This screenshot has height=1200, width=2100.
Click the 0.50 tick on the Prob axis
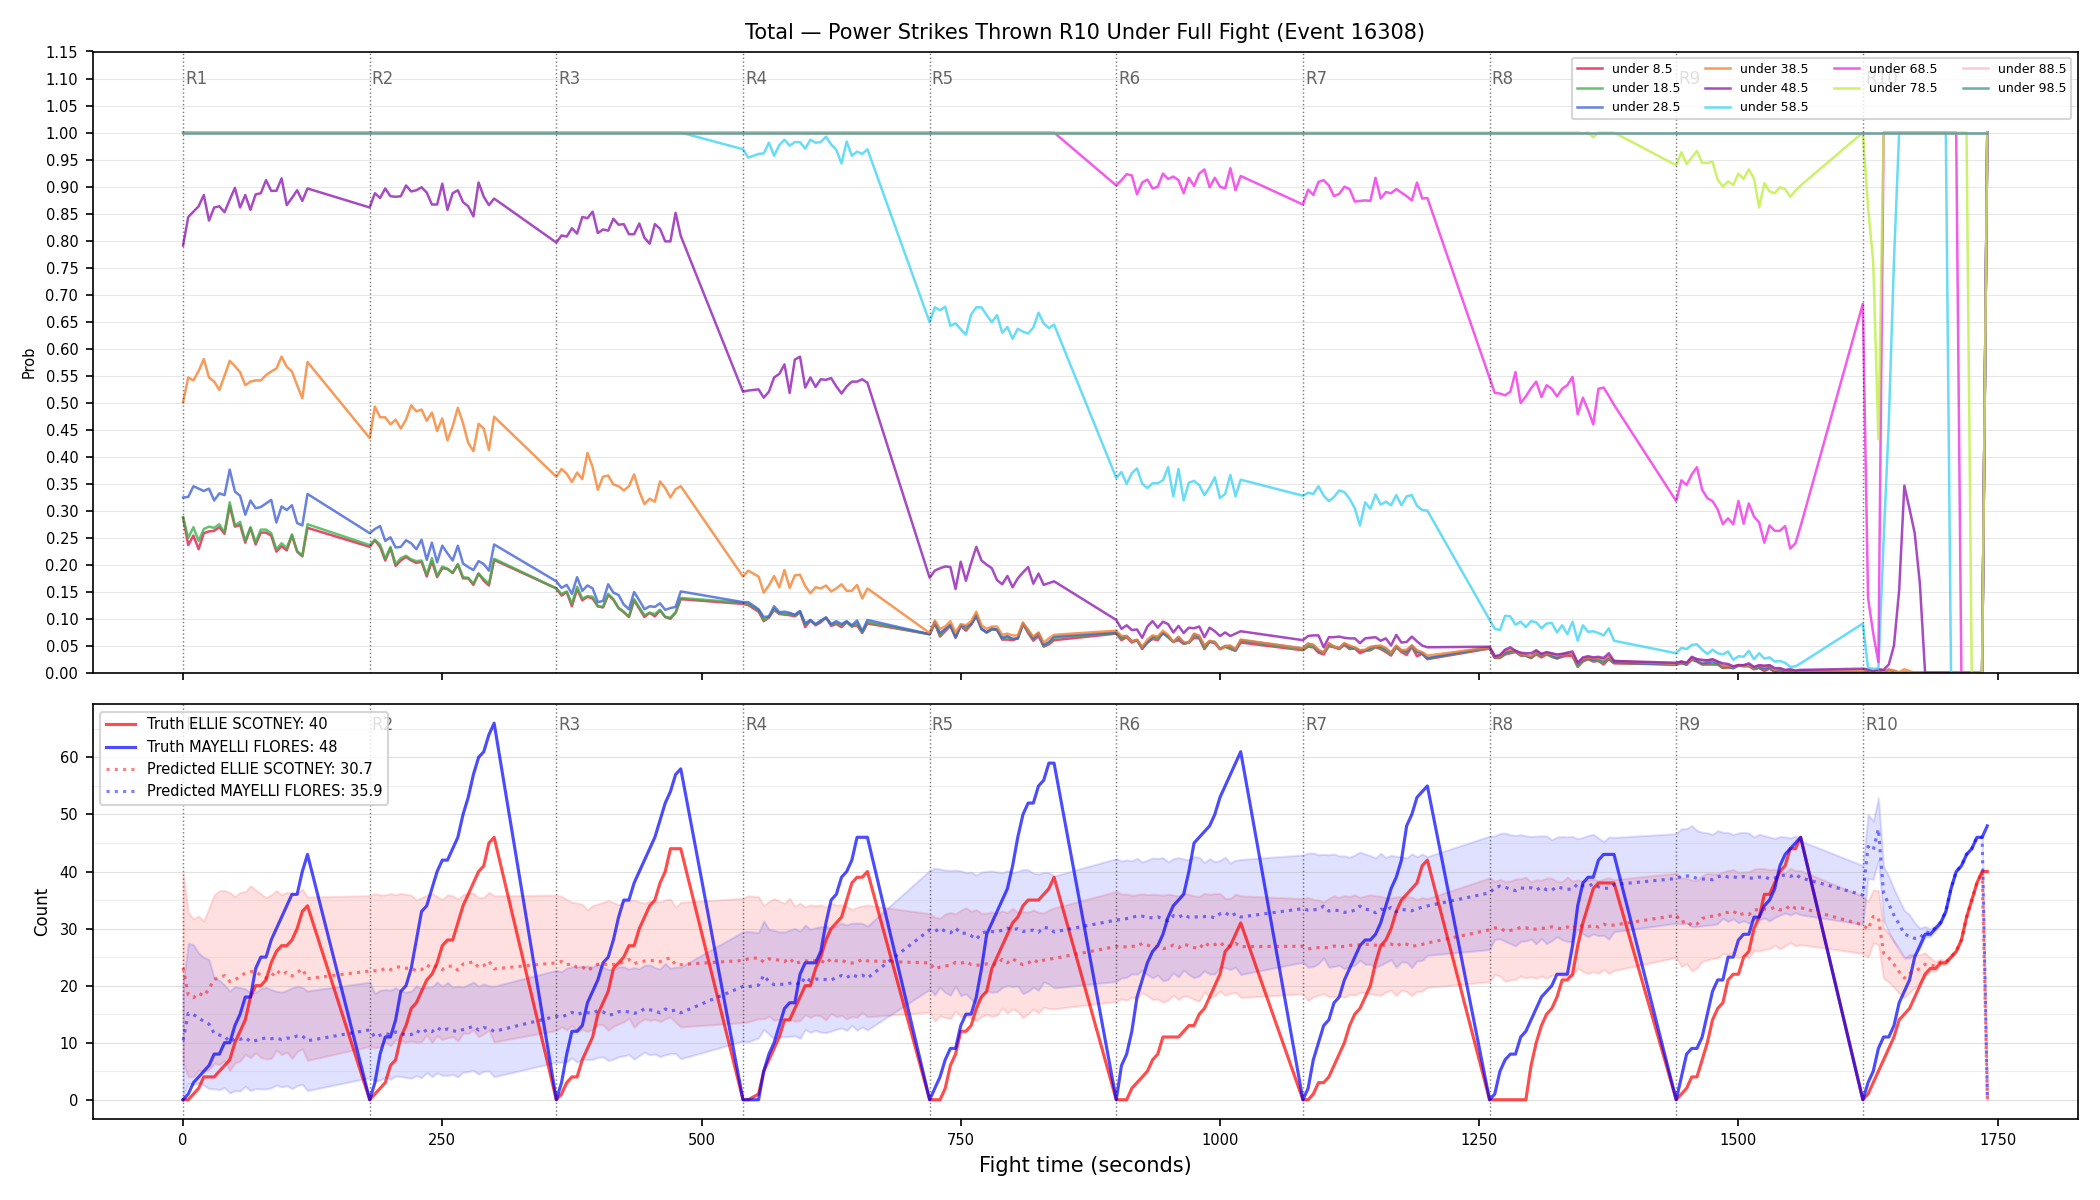(x=62, y=404)
